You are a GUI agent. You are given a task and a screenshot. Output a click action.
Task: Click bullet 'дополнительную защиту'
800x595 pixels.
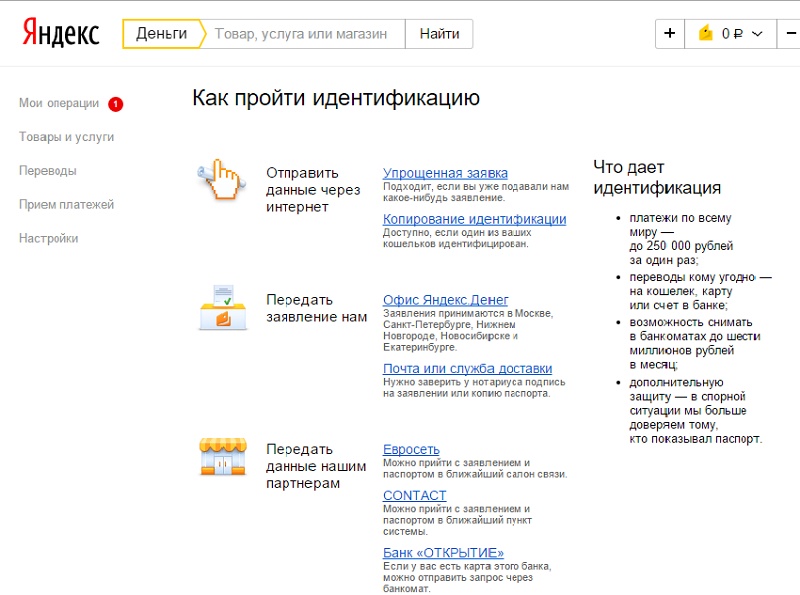click(x=695, y=410)
